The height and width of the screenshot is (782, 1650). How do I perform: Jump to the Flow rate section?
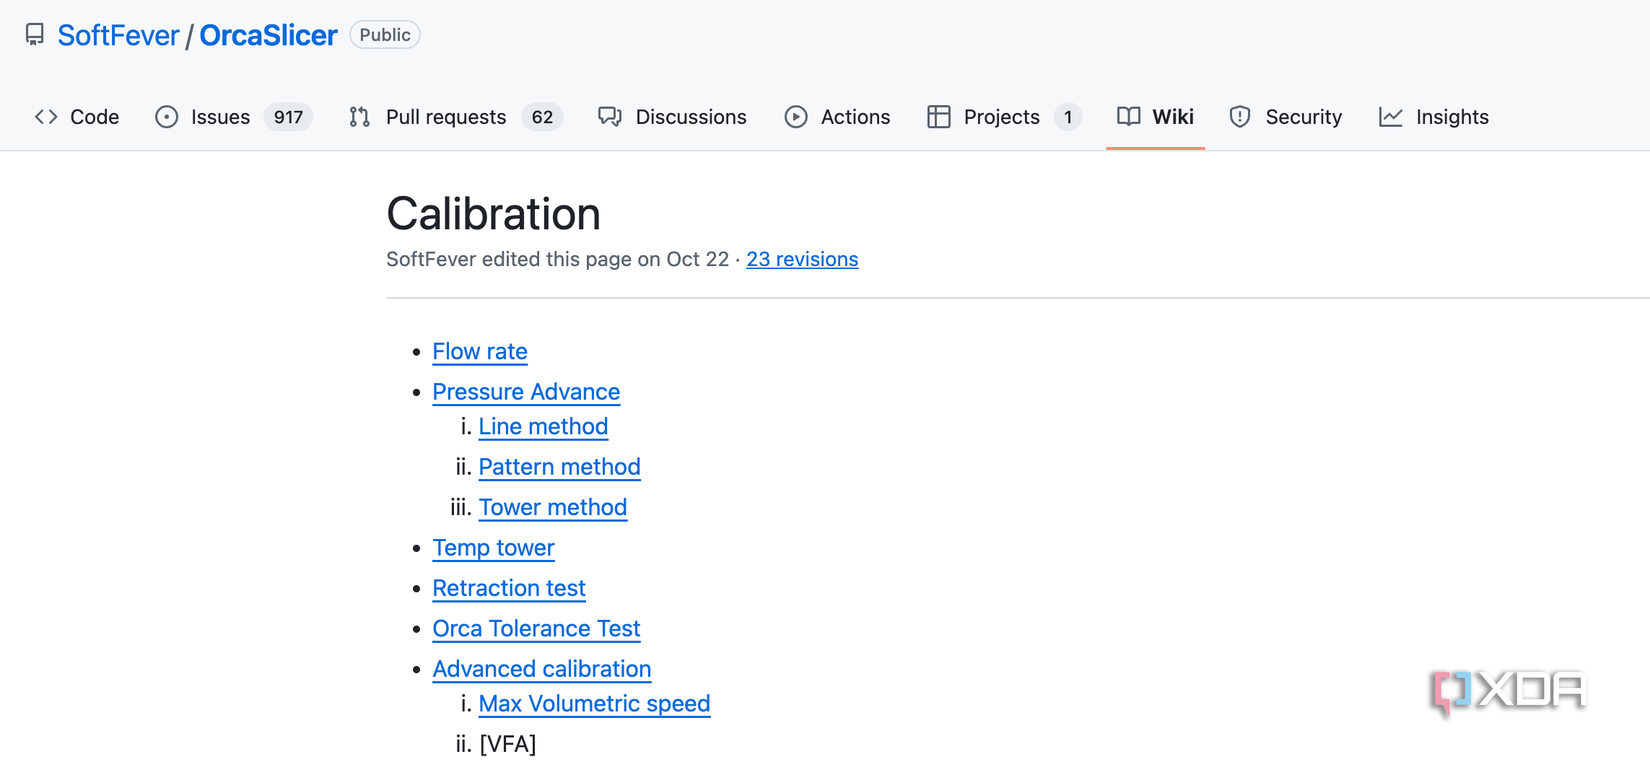[480, 351]
